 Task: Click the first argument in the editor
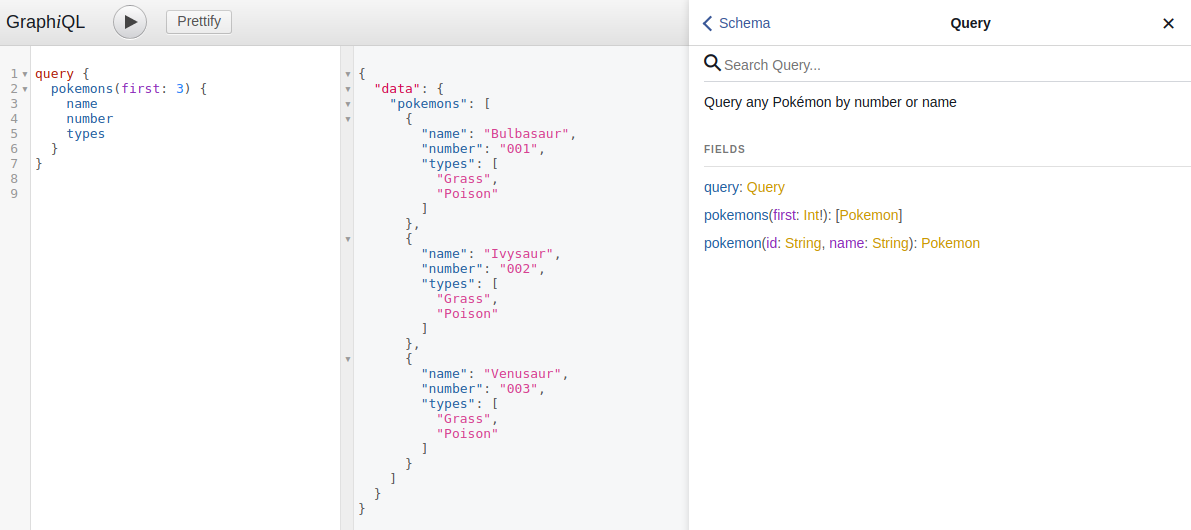coord(141,89)
